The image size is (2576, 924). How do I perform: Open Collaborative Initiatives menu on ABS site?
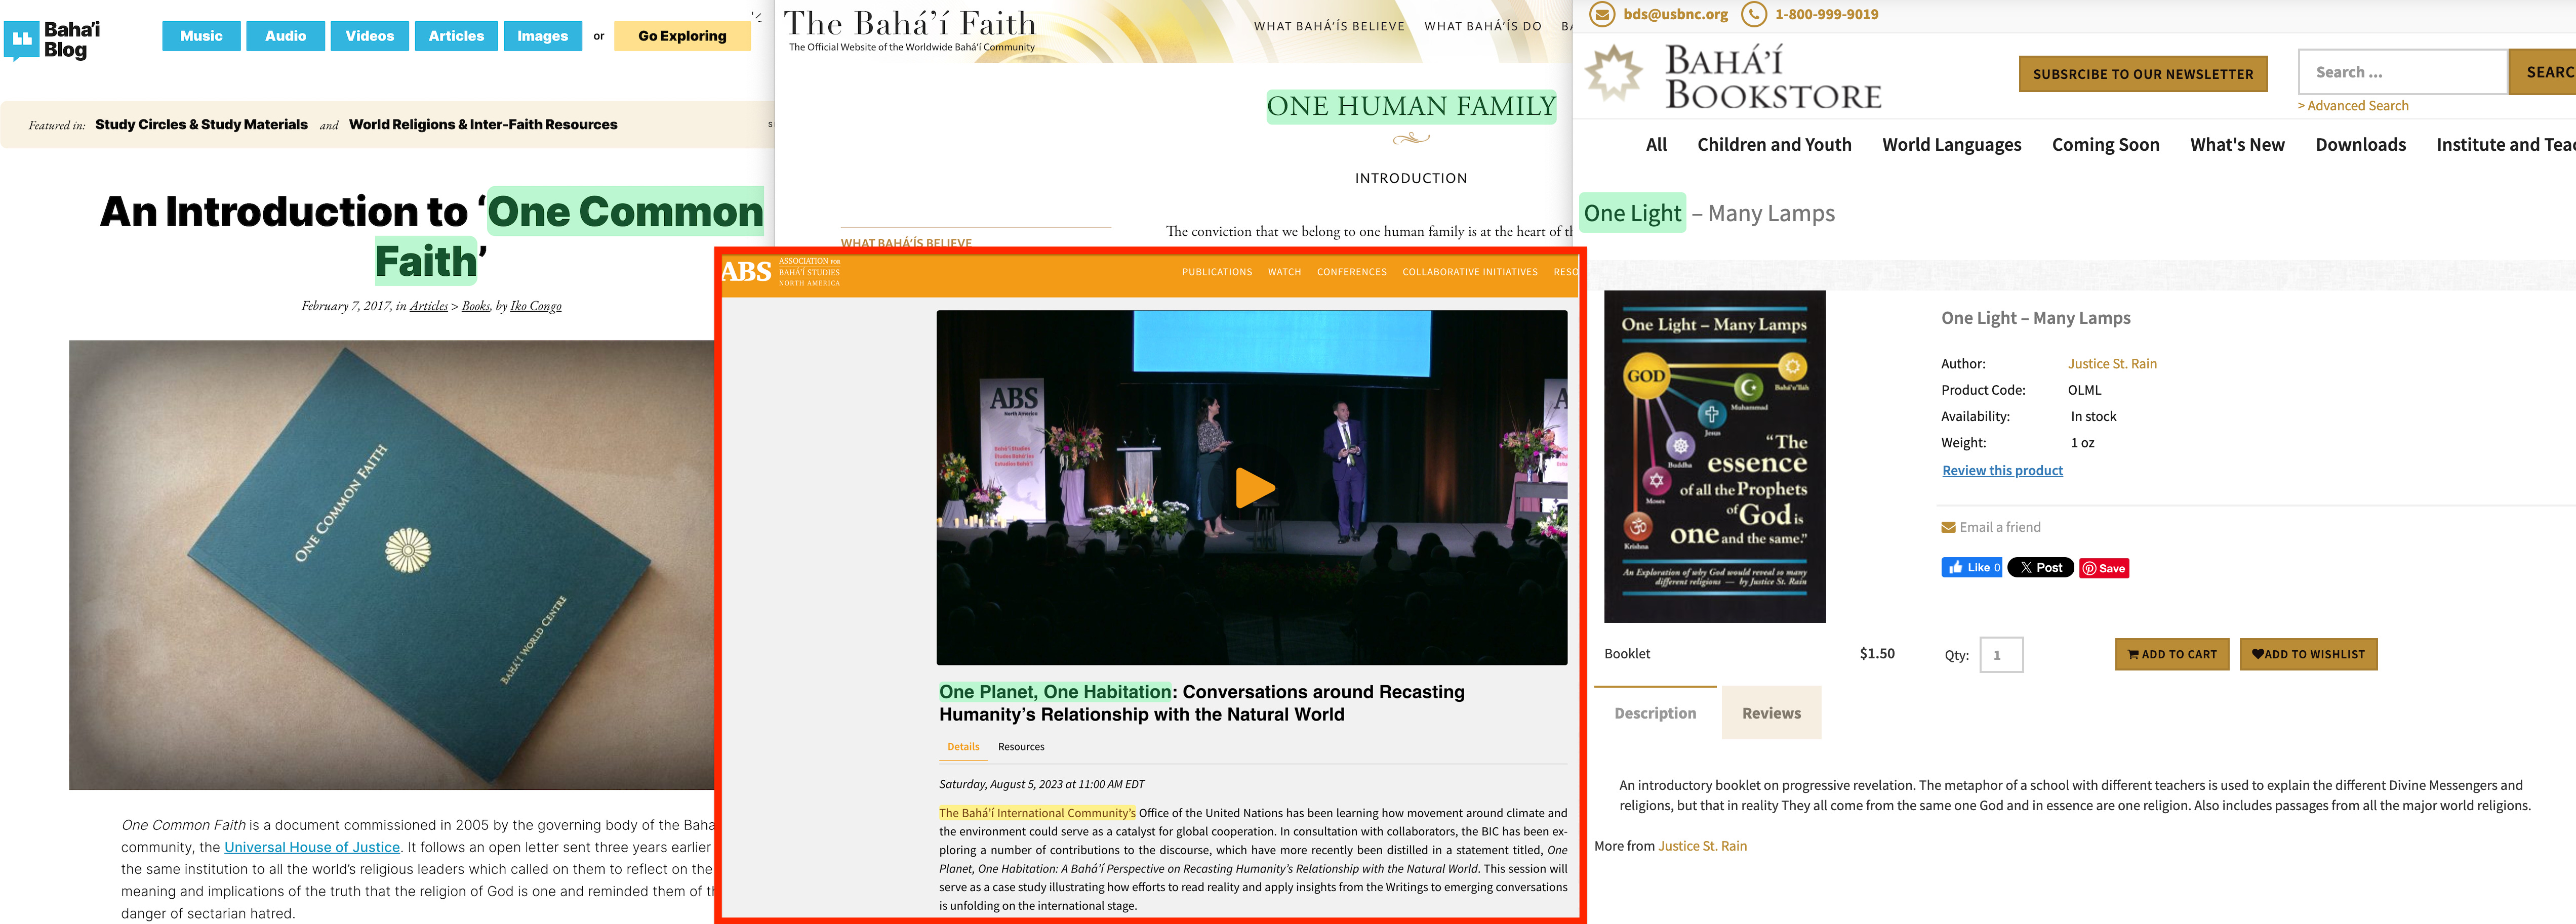click(x=1470, y=272)
